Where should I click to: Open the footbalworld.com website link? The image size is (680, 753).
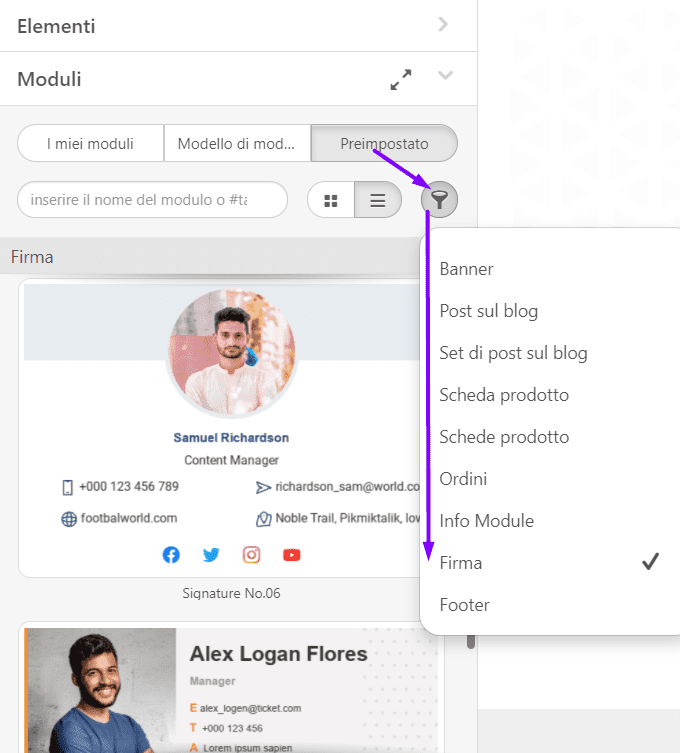pyautogui.click(x=129, y=518)
